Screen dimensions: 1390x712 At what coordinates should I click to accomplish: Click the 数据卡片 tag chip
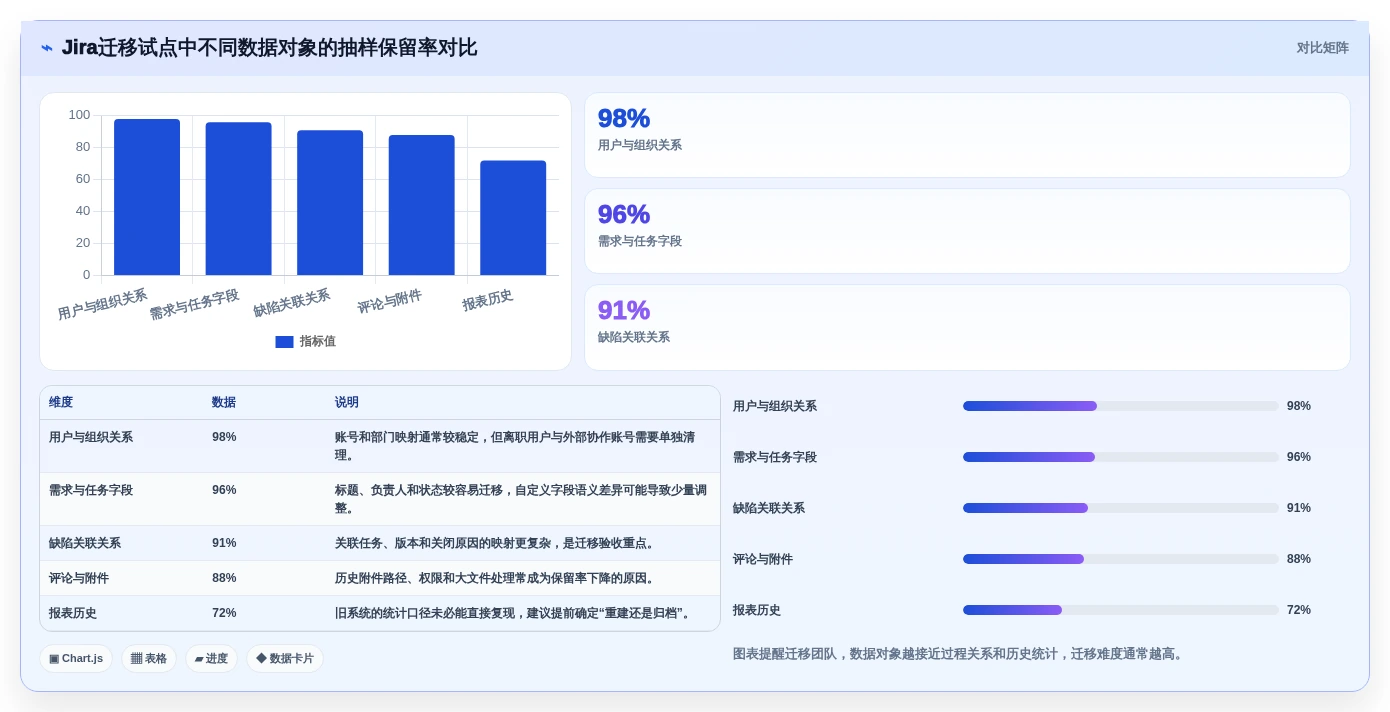pyautogui.click(x=285, y=658)
